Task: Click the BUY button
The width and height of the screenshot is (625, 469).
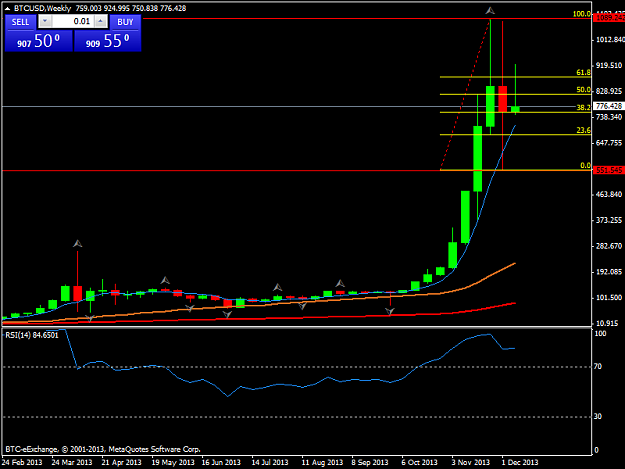Action: 125,22
